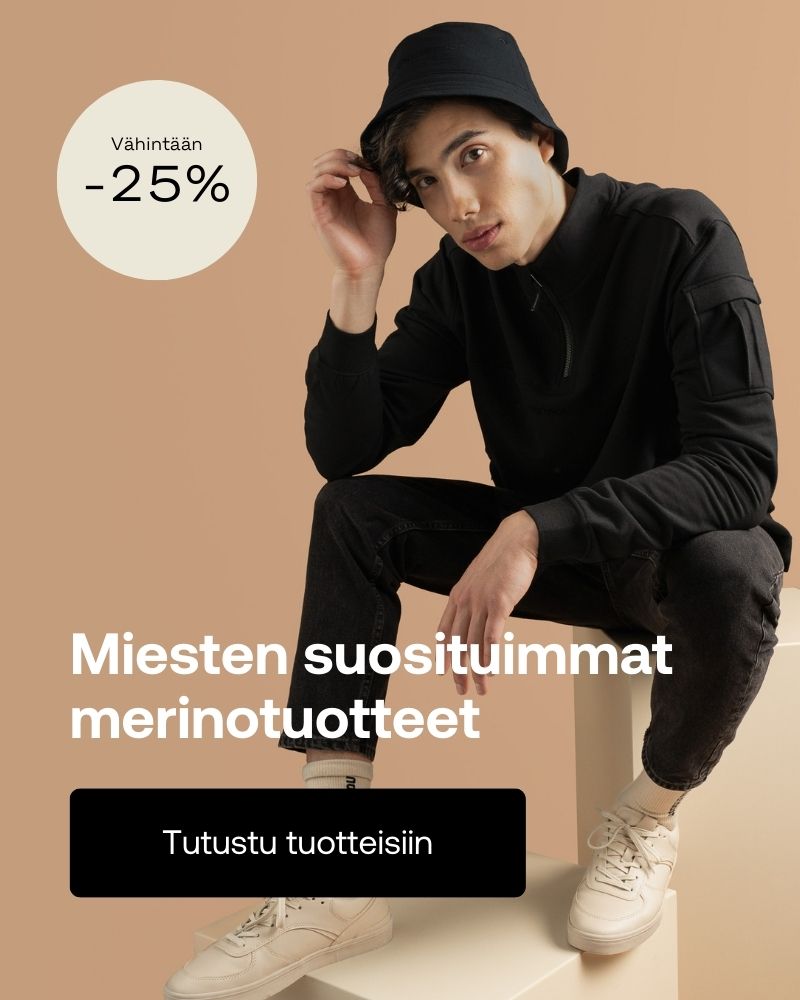Viewport: 800px width, 1000px height.
Task: Click the "merinotuotteet" headline word
Action: (x=275, y=719)
